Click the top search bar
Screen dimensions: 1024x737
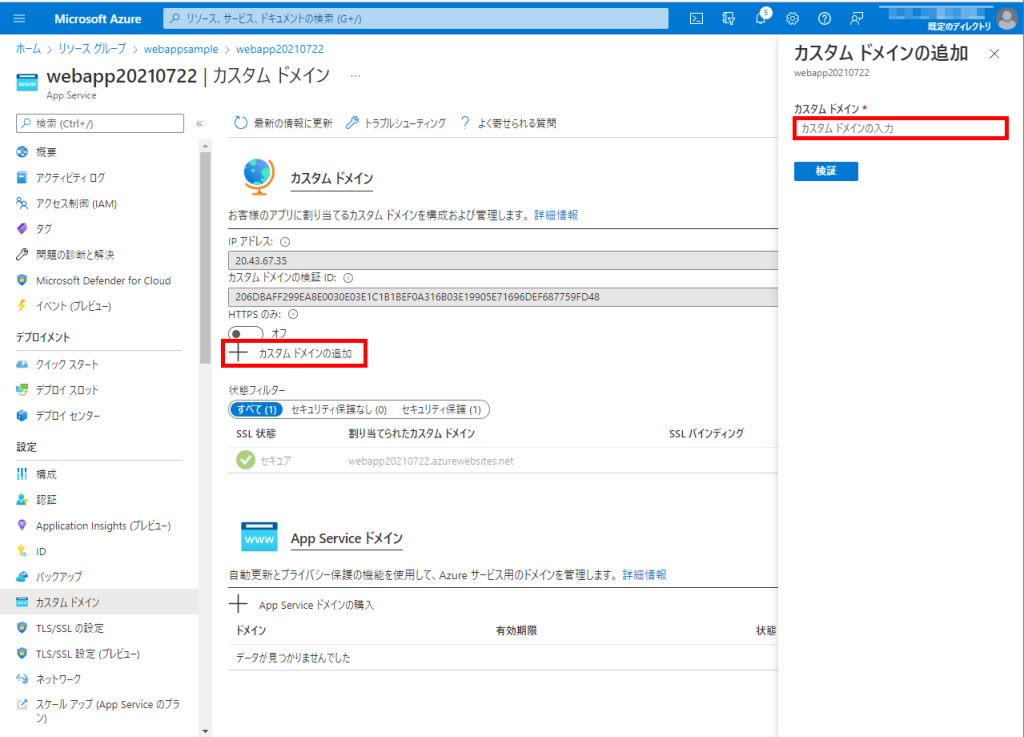[416, 18]
